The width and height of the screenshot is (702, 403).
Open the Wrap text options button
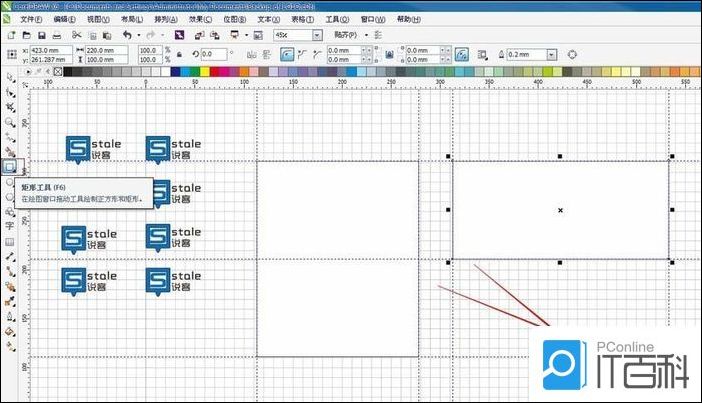click(x=482, y=55)
